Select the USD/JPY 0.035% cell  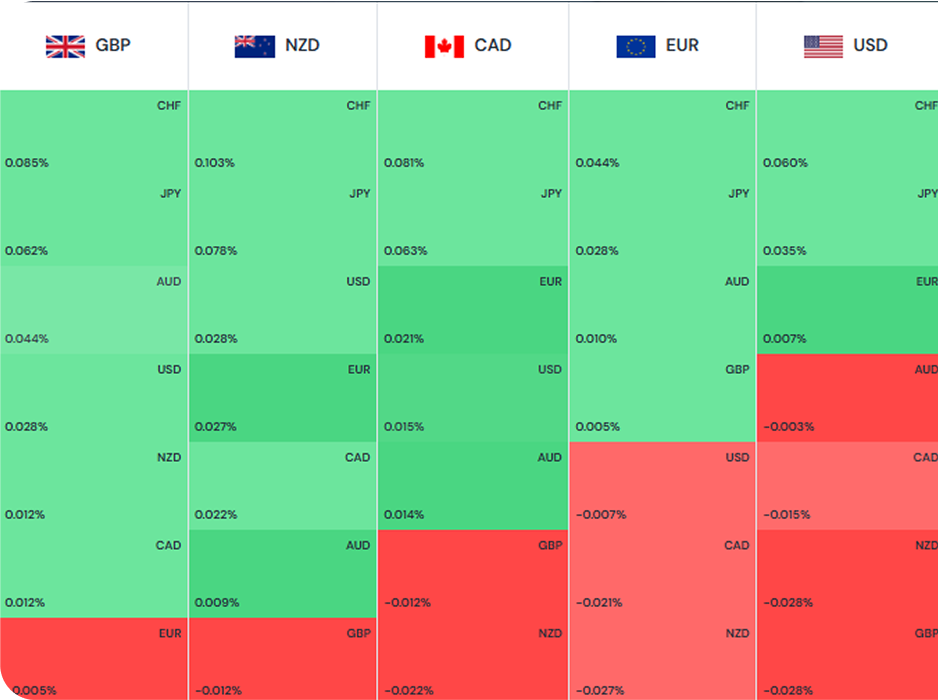(x=847, y=222)
